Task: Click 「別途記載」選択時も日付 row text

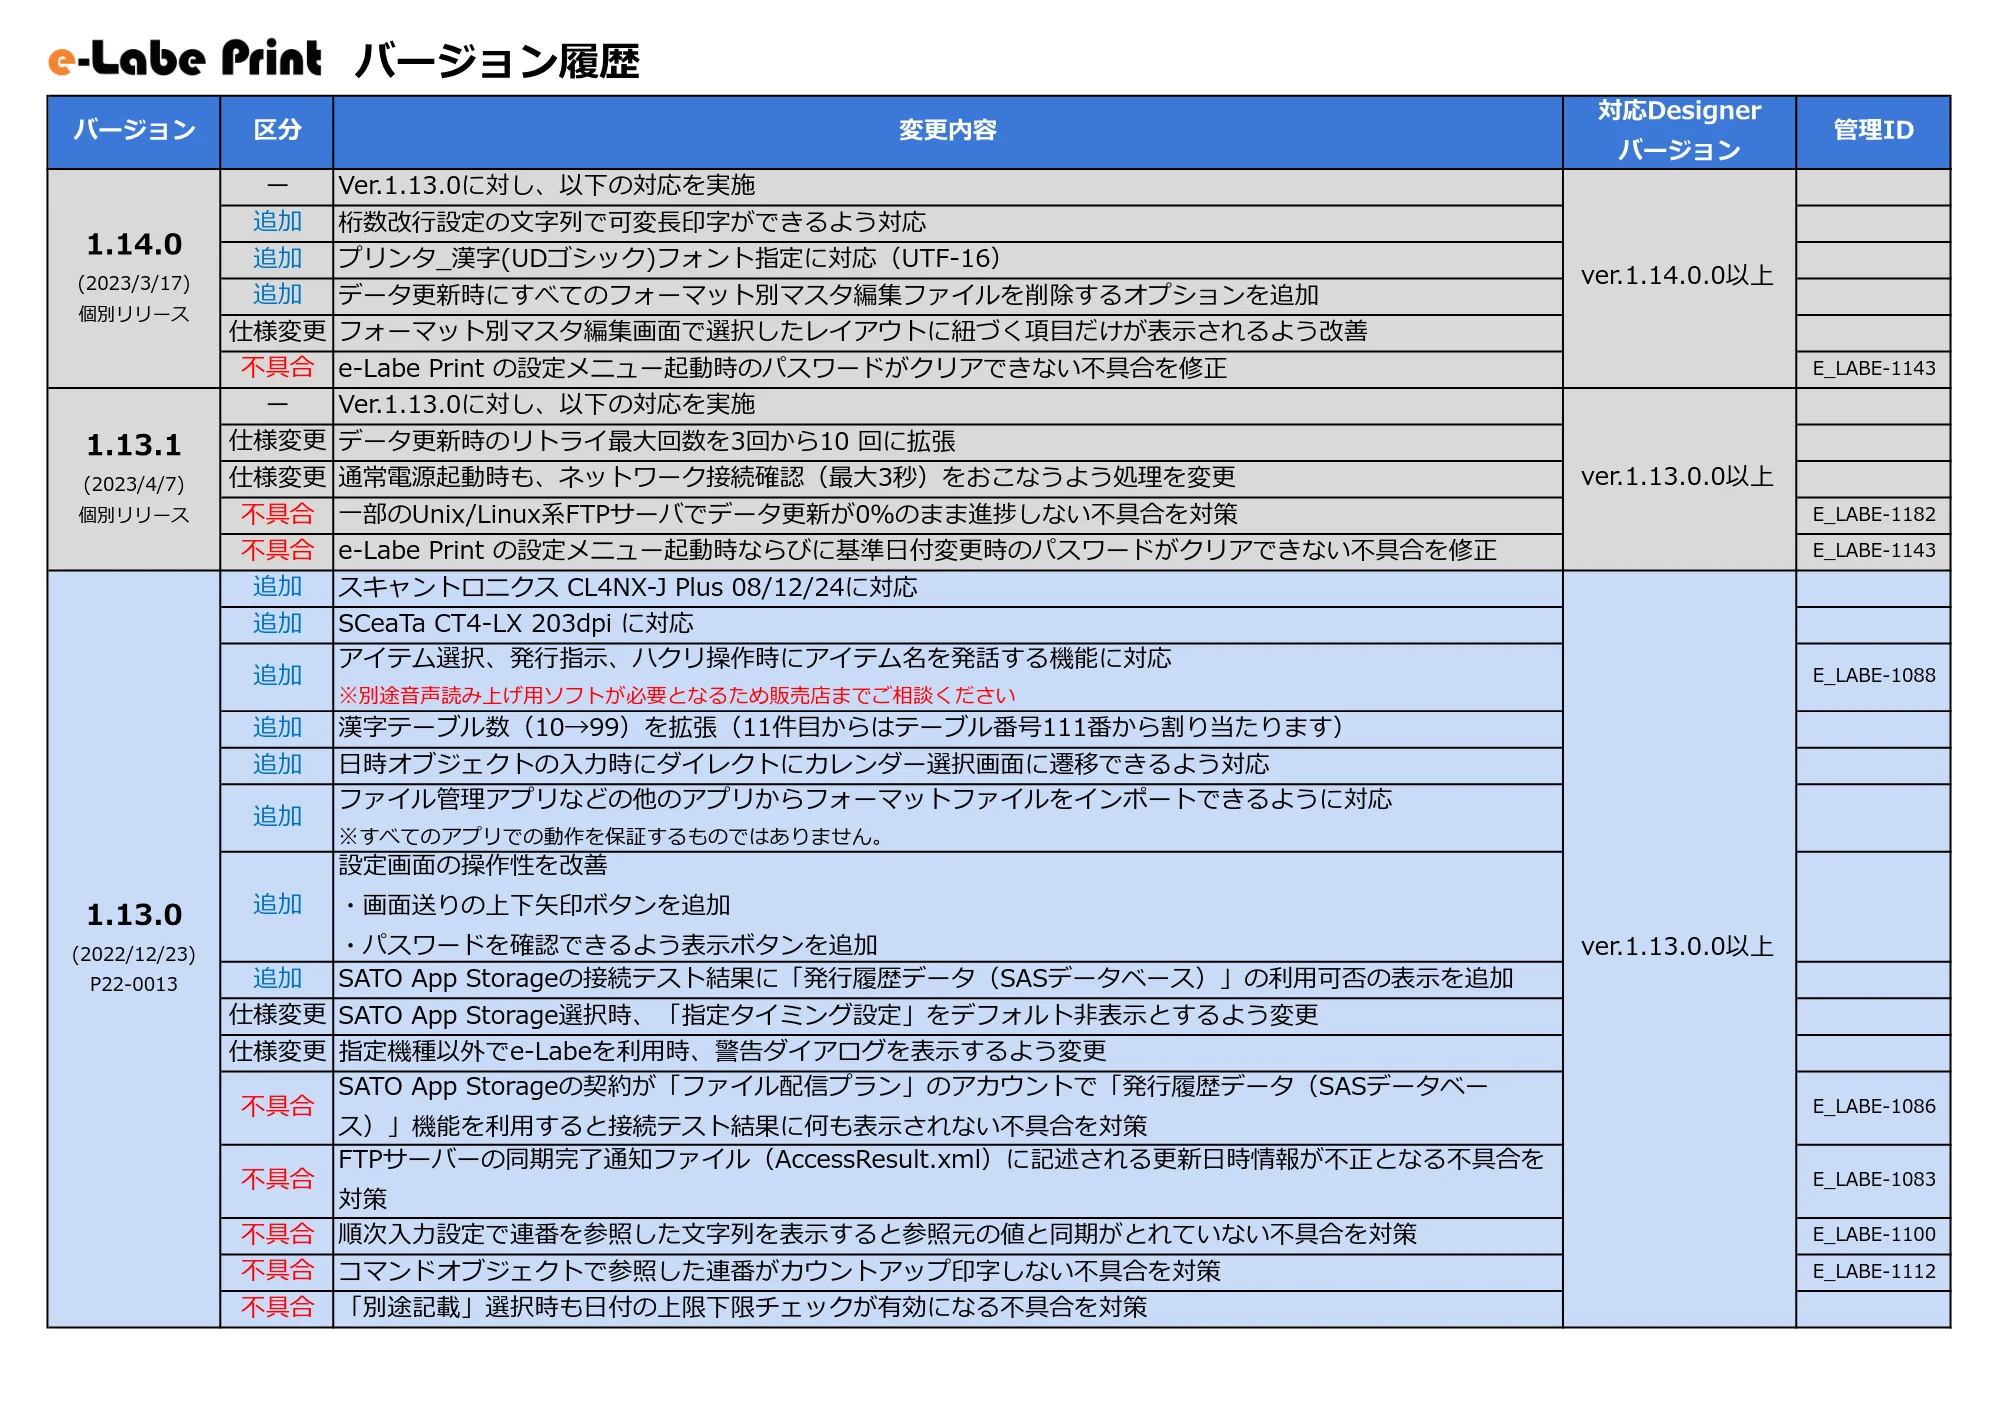Action: pos(742,1308)
